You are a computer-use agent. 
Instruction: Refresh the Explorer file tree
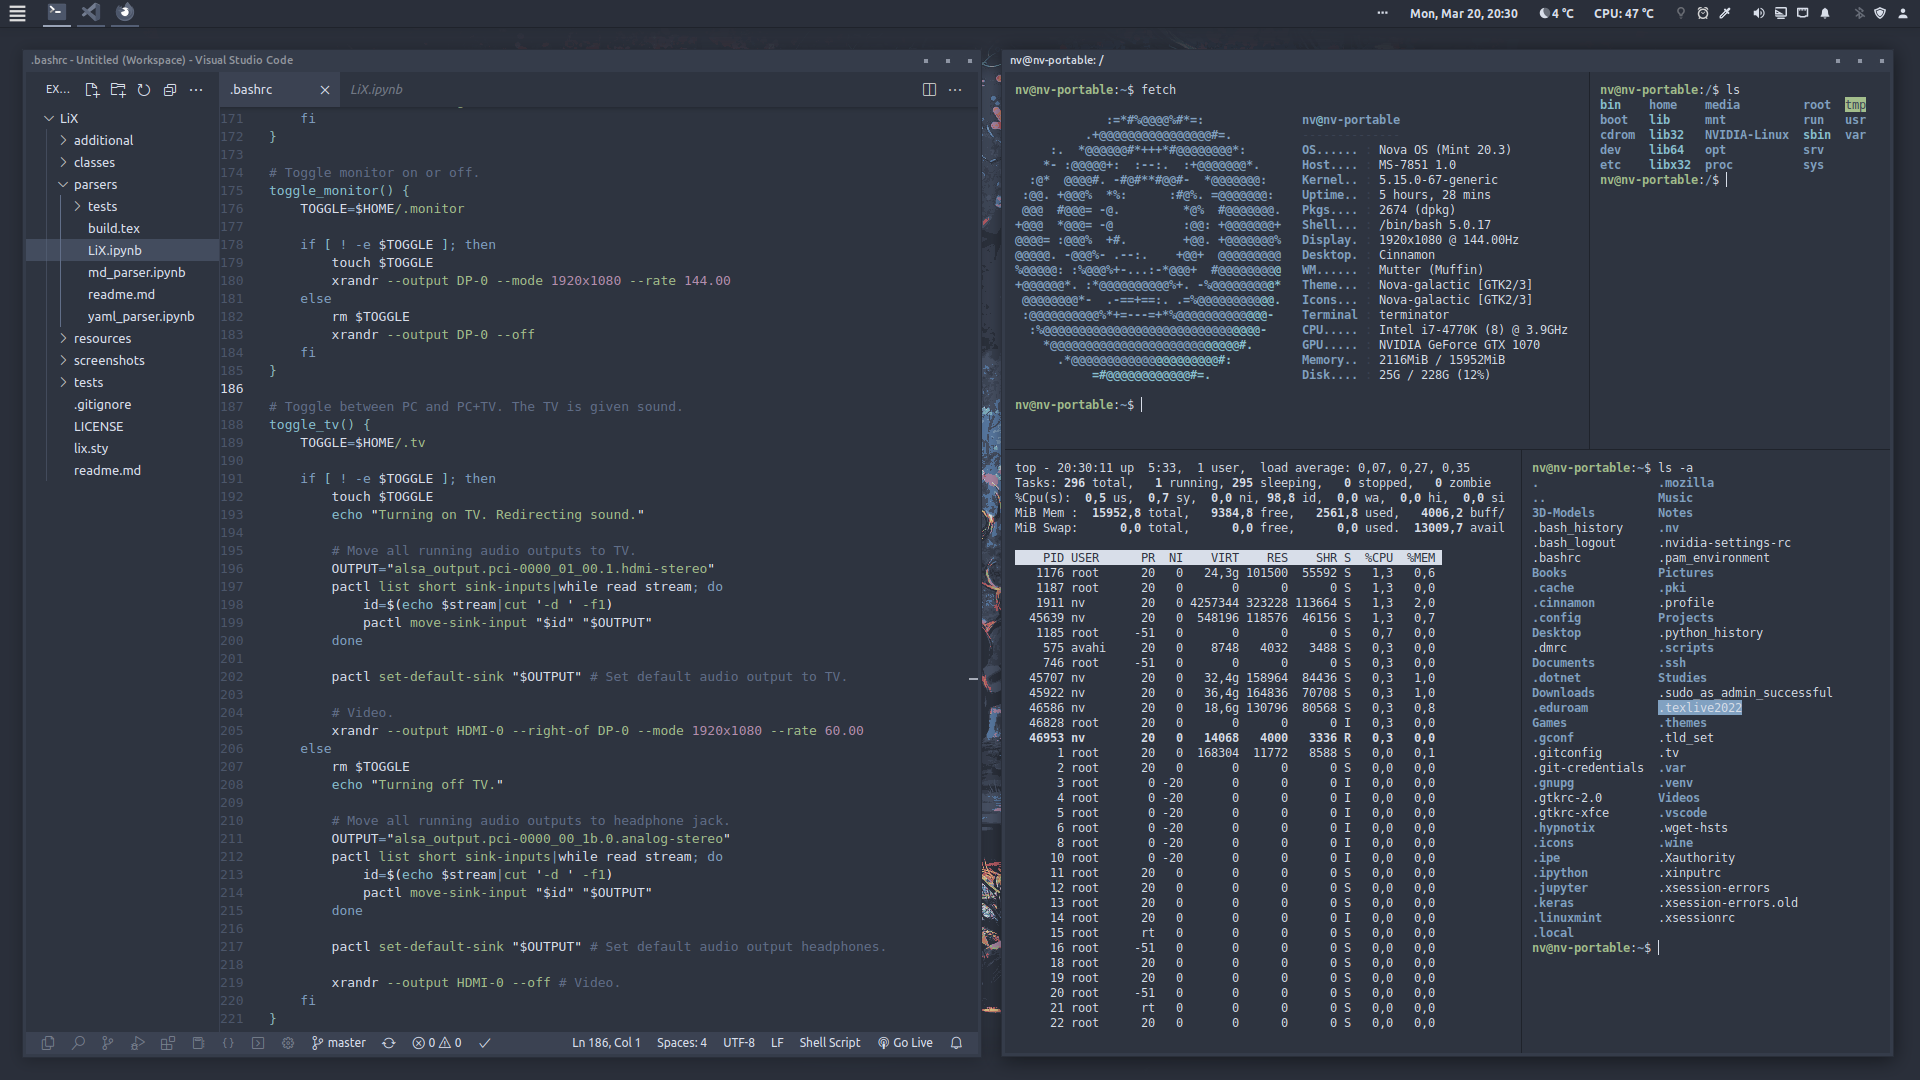(x=144, y=90)
